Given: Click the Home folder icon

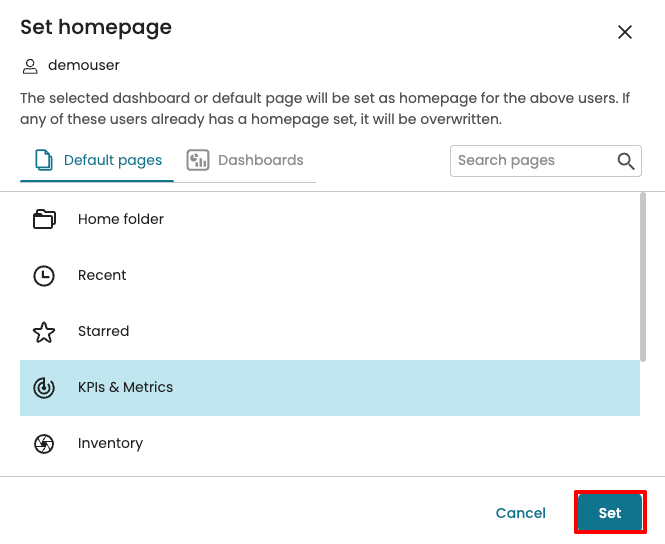Looking at the screenshot, I should pyautogui.click(x=44, y=219).
